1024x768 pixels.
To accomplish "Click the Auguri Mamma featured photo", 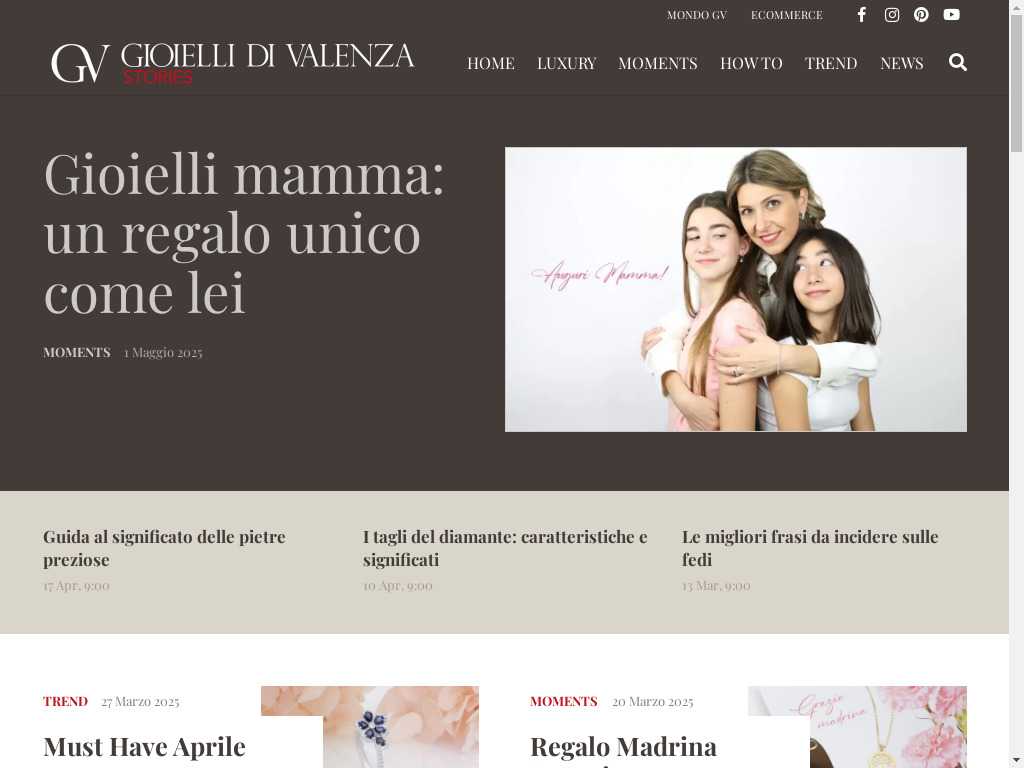I will pyautogui.click(x=735, y=289).
